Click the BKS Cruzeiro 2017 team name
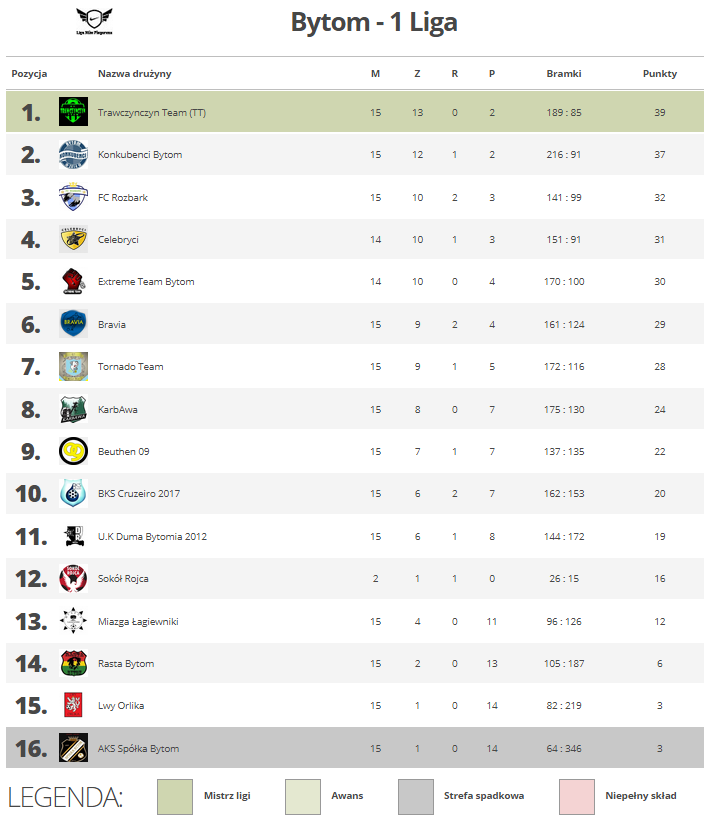This screenshot has width=708, height=823. [139, 493]
